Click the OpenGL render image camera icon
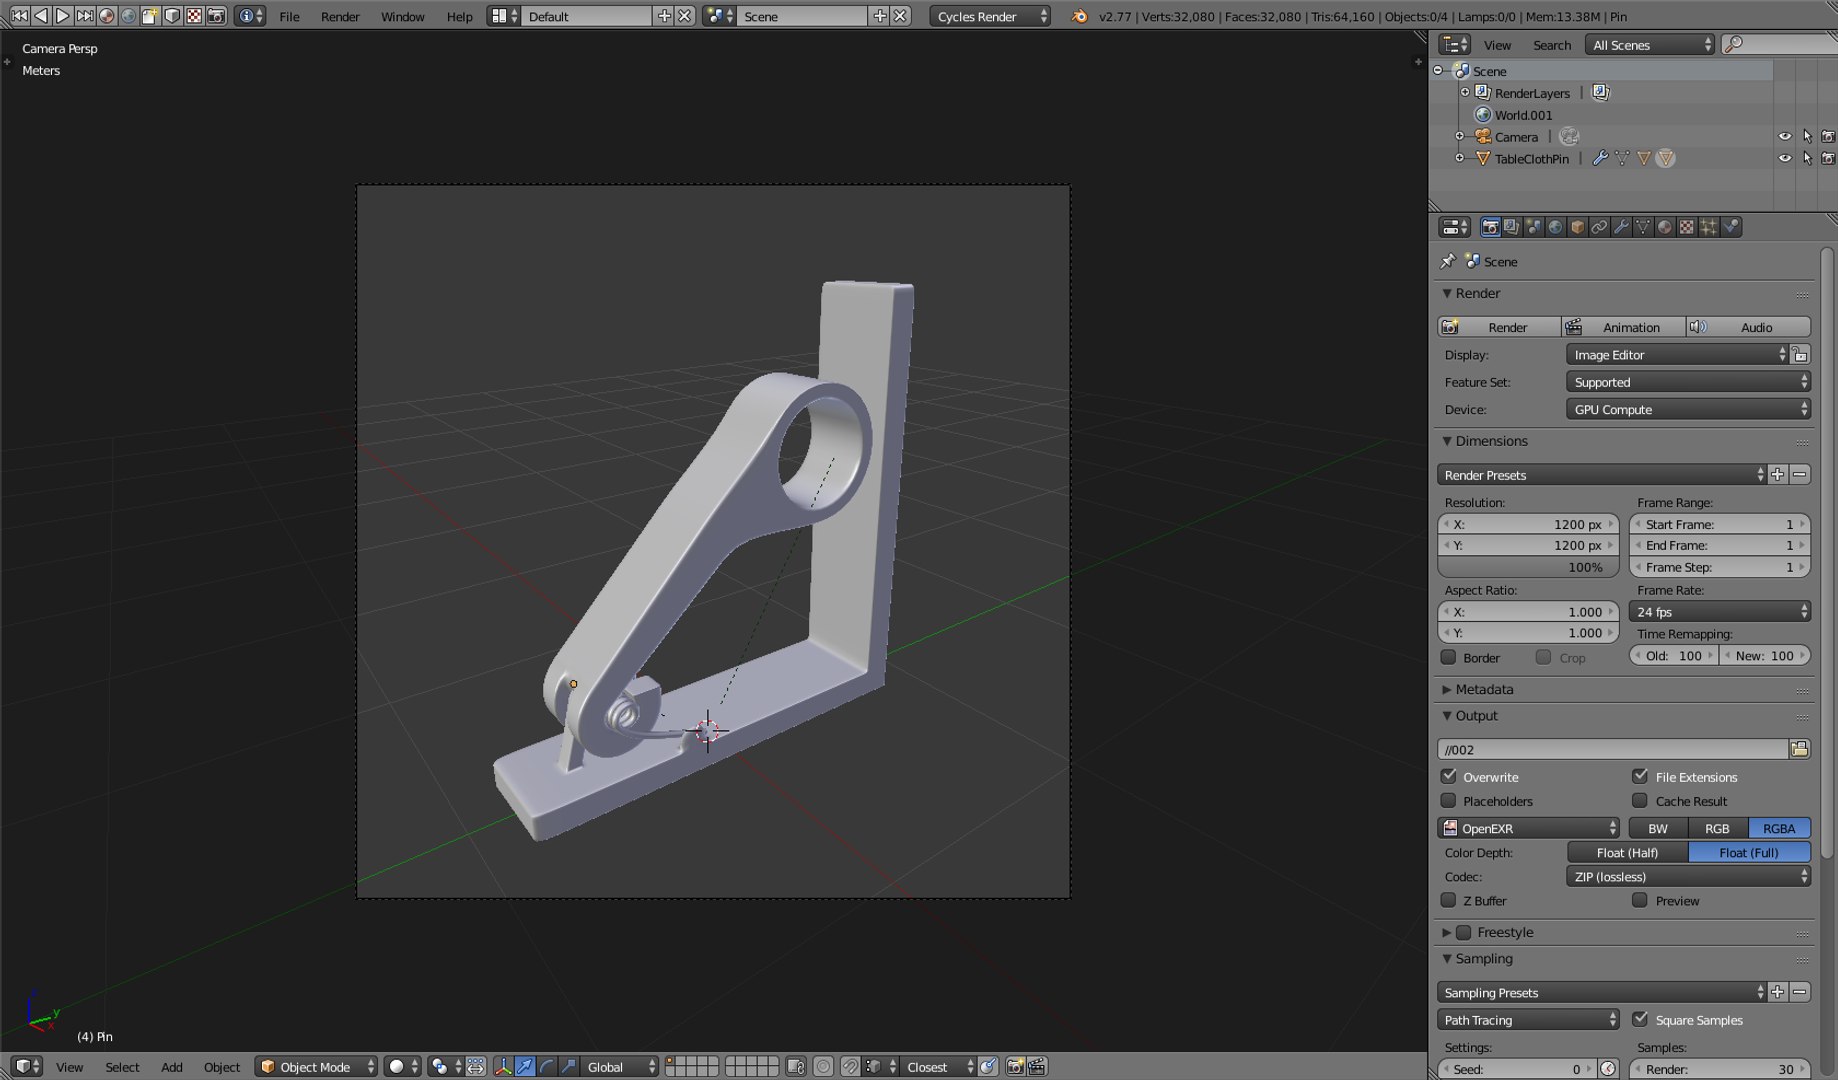The image size is (1838, 1080). [1015, 1067]
